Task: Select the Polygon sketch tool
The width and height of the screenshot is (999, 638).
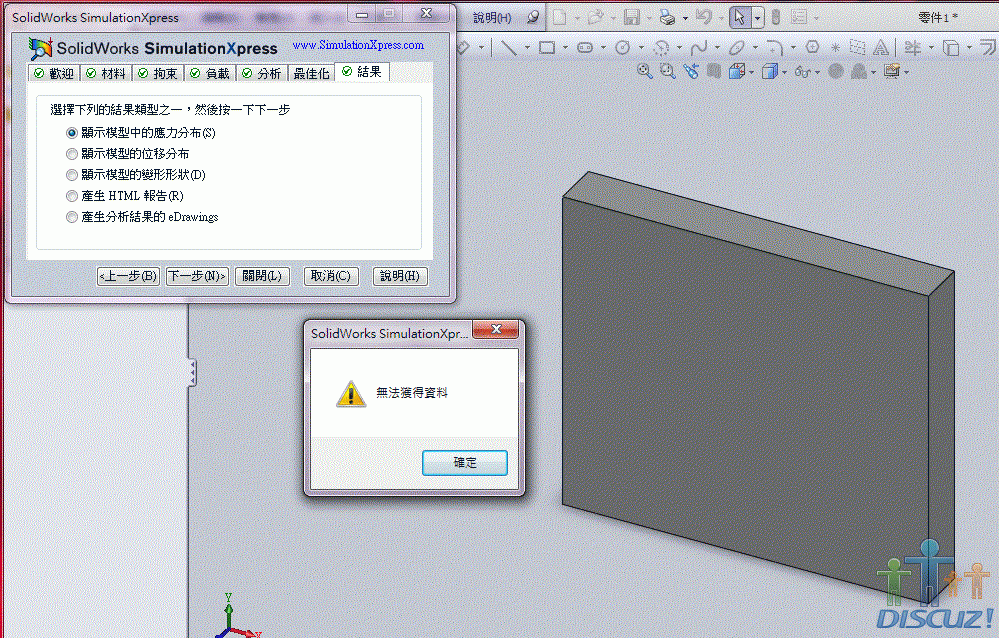Action: point(812,47)
